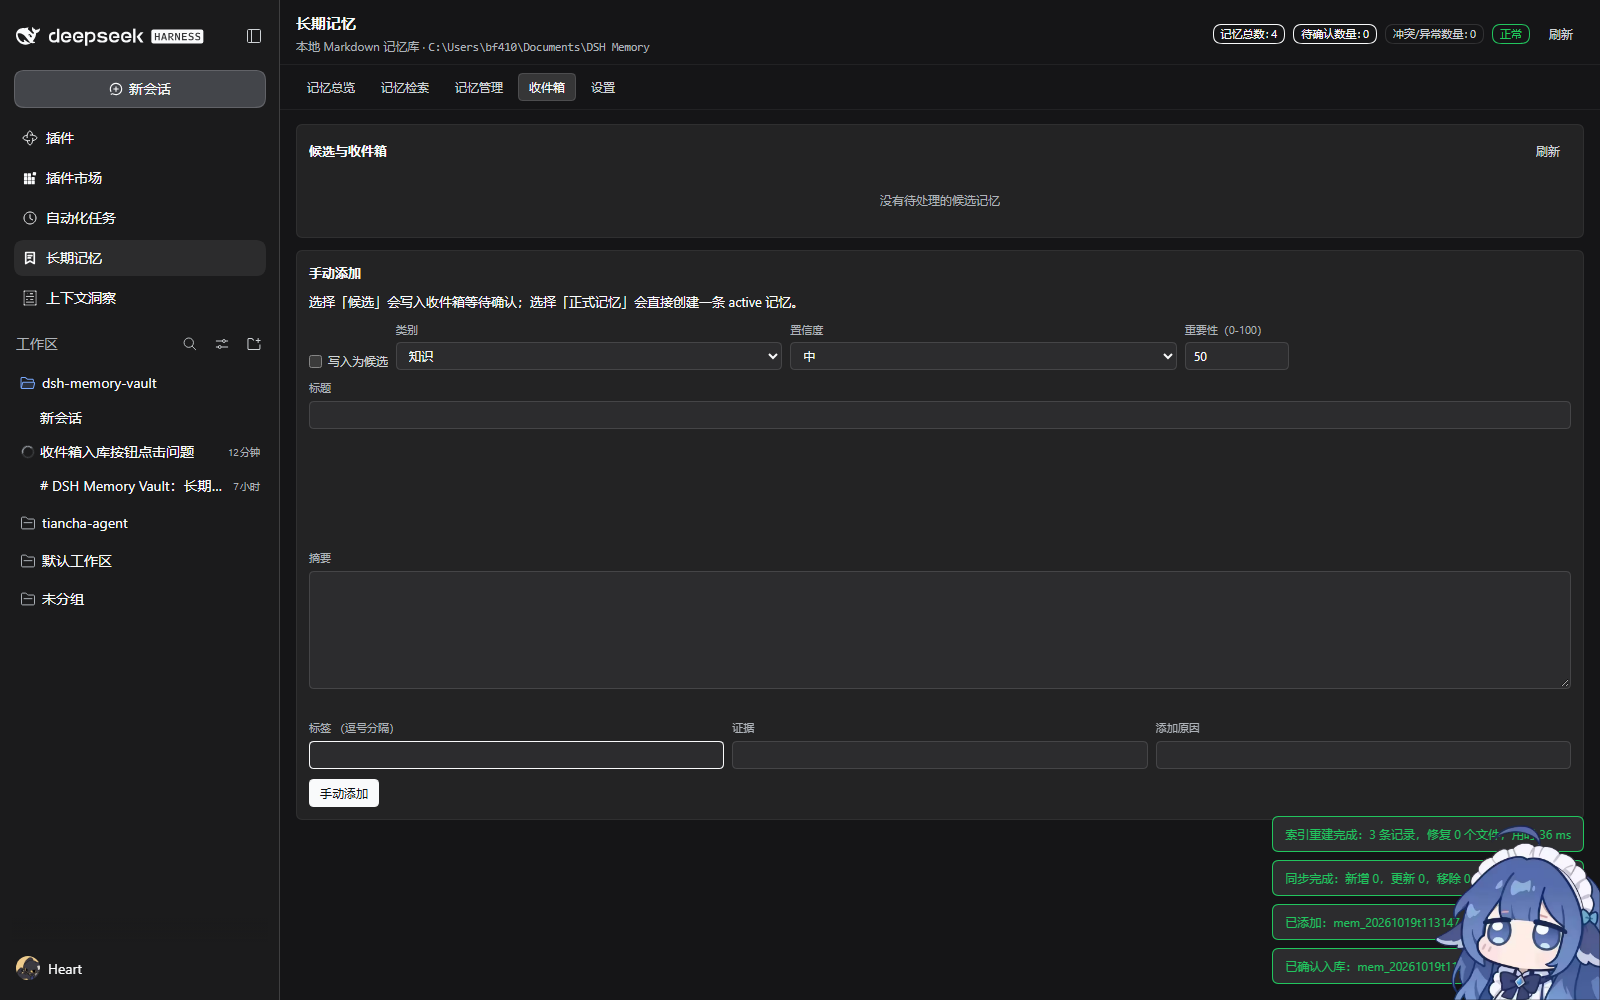The image size is (1600, 1000).
Task: Expand 未分组 folder
Action: pyautogui.click(x=28, y=599)
